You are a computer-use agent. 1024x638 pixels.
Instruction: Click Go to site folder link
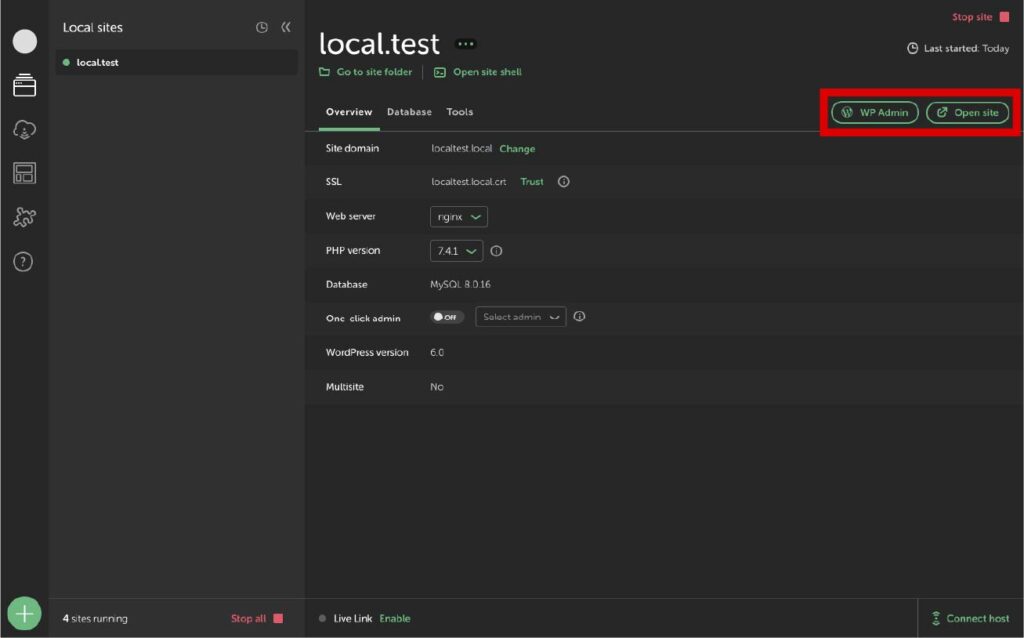pyautogui.click(x=366, y=72)
